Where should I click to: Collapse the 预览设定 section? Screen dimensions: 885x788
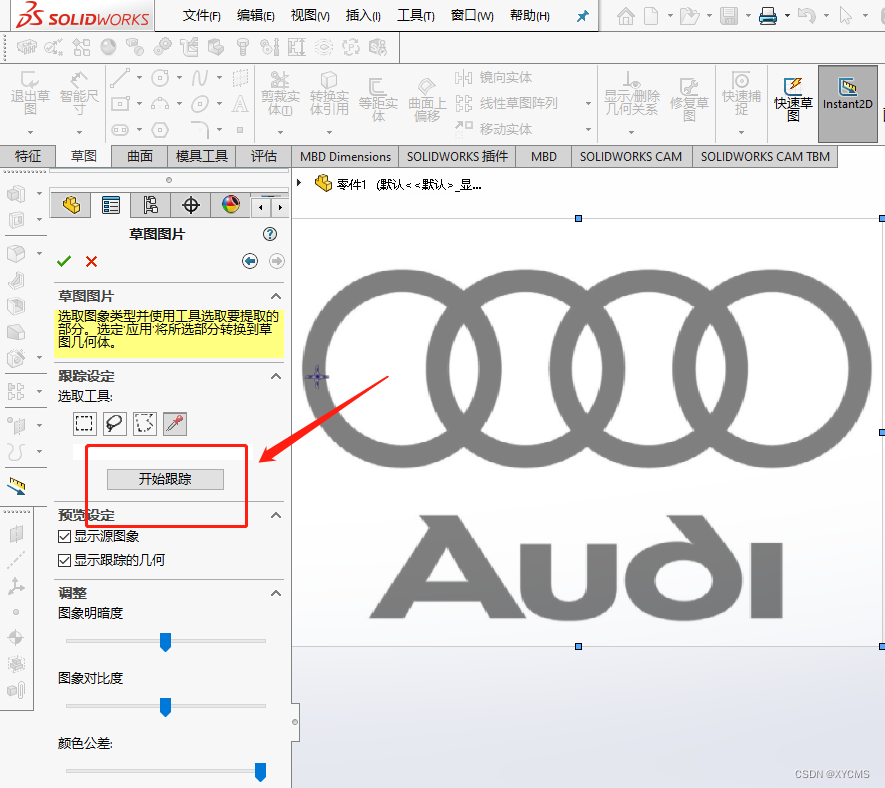pyautogui.click(x=276, y=515)
